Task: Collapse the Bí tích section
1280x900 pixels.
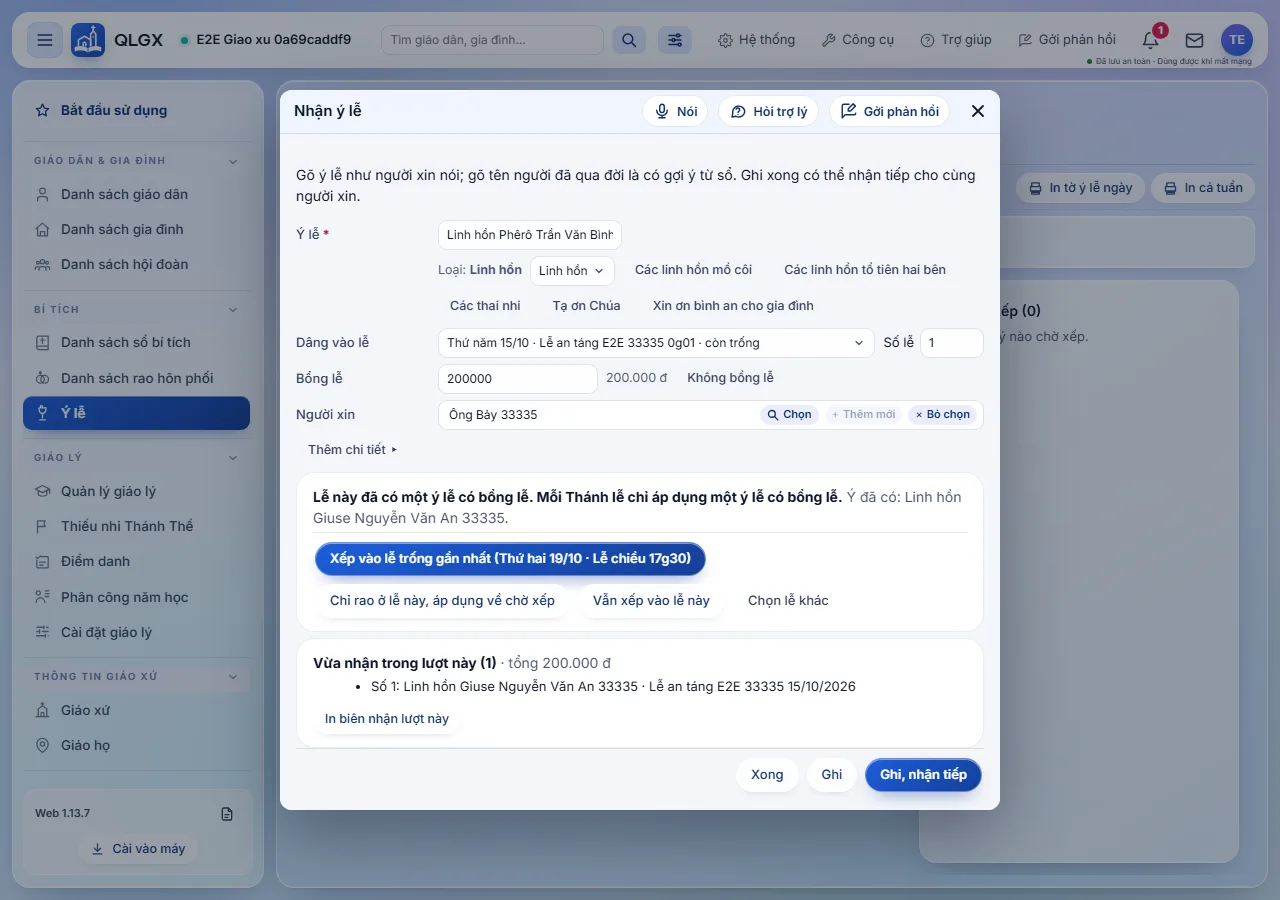Action: point(136,310)
